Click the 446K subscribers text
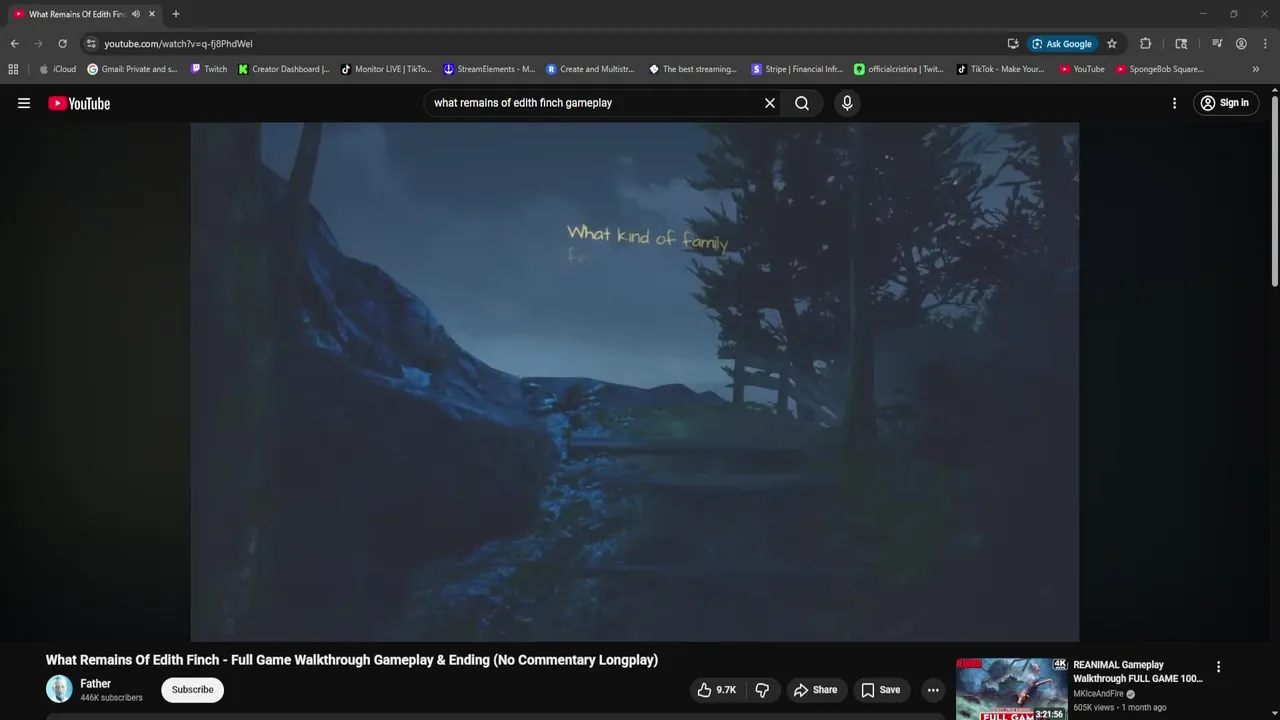The image size is (1280, 720). pos(111,698)
